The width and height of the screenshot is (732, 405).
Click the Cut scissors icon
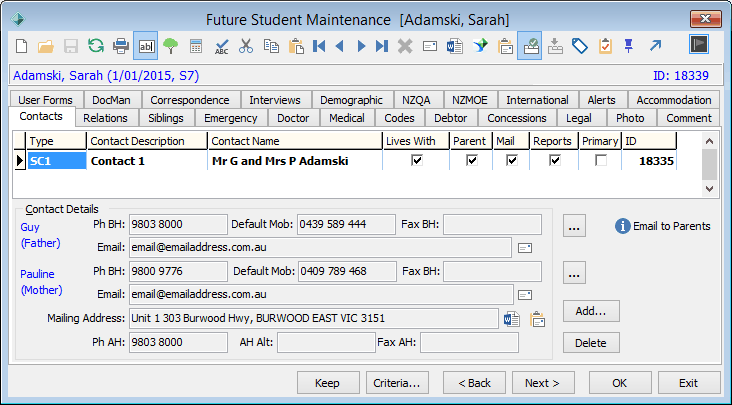(246, 46)
